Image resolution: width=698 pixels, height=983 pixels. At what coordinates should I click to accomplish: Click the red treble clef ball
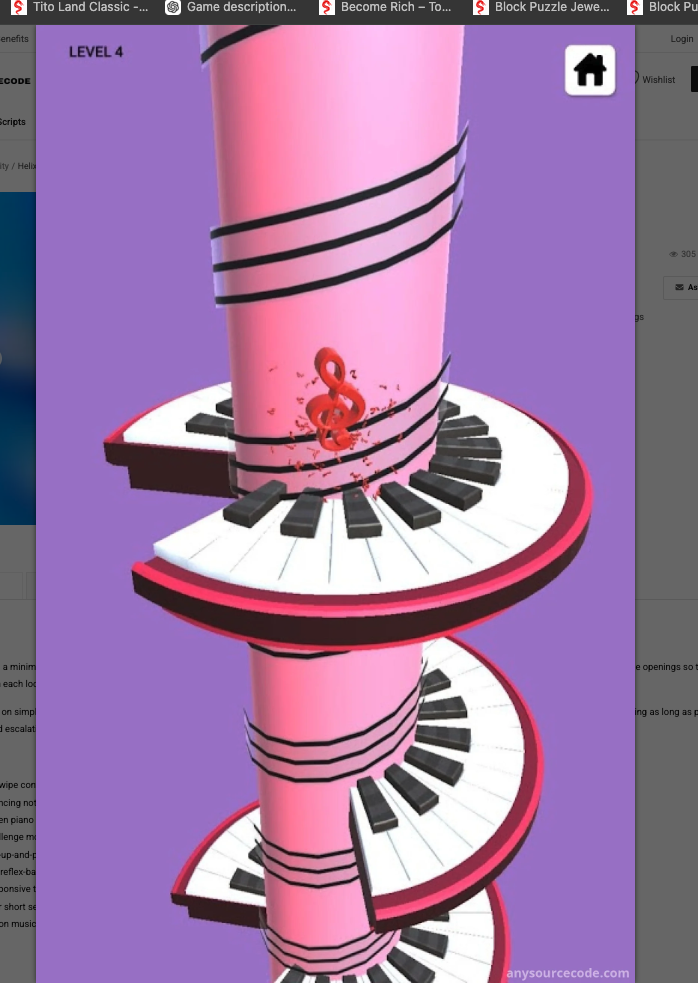click(x=334, y=399)
